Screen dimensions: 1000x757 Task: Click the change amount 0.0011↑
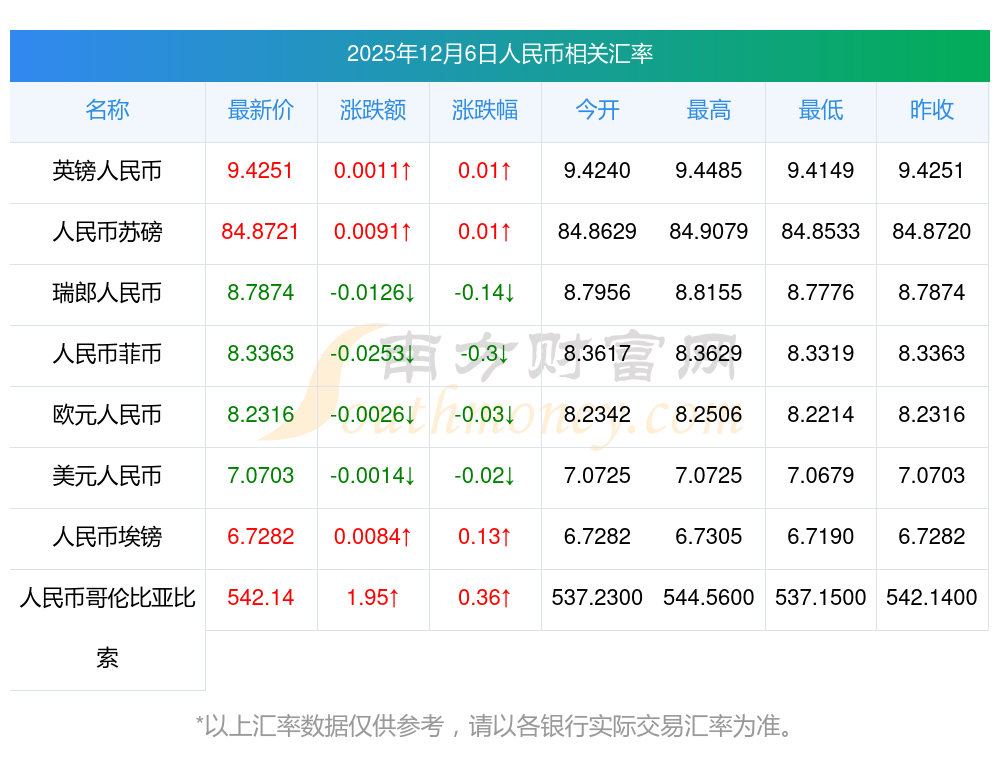tap(372, 171)
